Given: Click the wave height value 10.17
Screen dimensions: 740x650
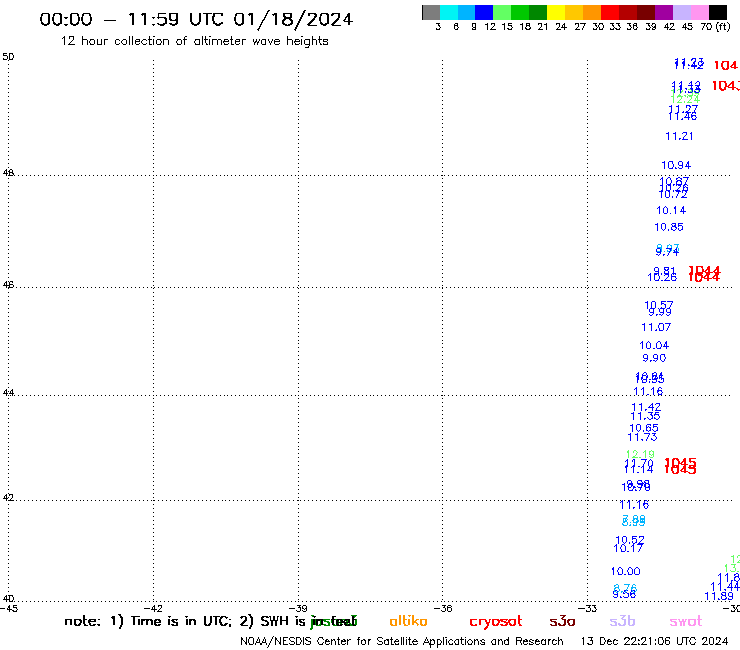Looking at the screenshot, I should click(x=628, y=549).
